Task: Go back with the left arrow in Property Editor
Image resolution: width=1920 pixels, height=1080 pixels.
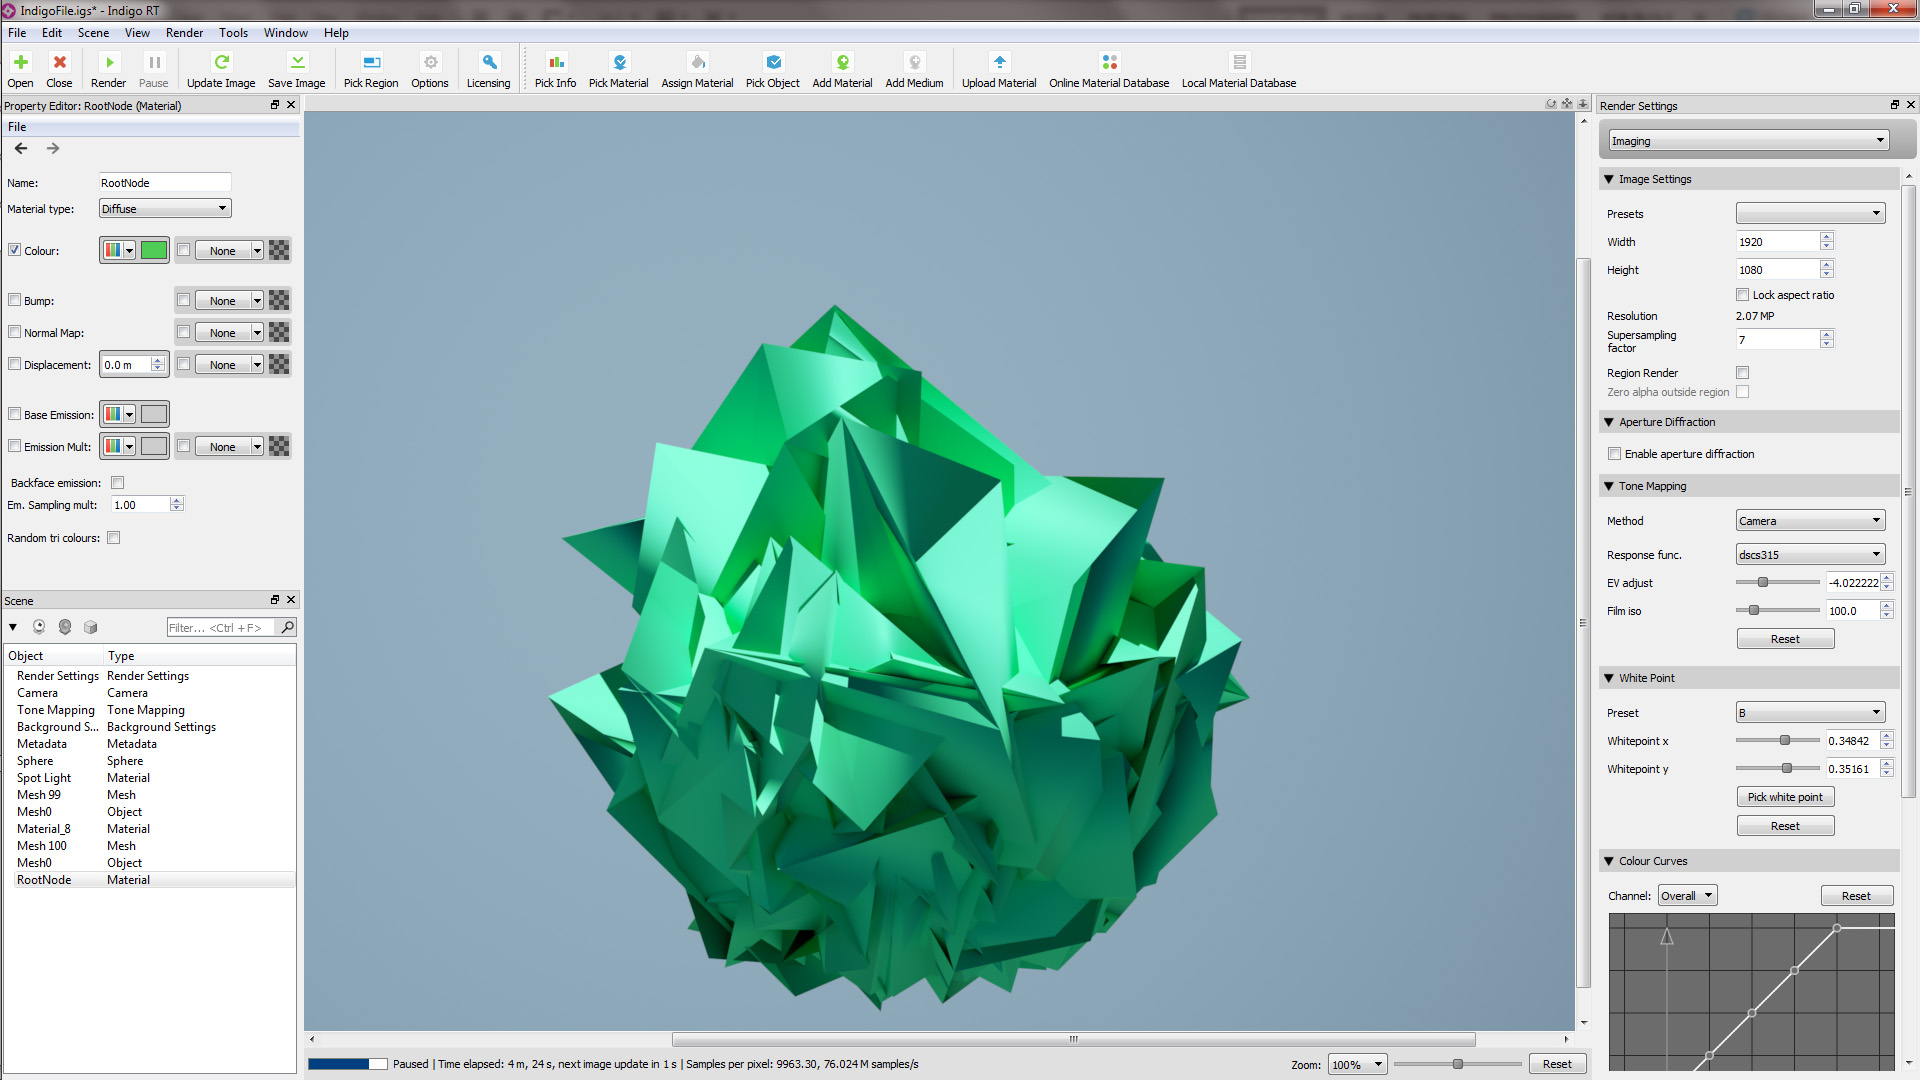Action: tap(21, 148)
